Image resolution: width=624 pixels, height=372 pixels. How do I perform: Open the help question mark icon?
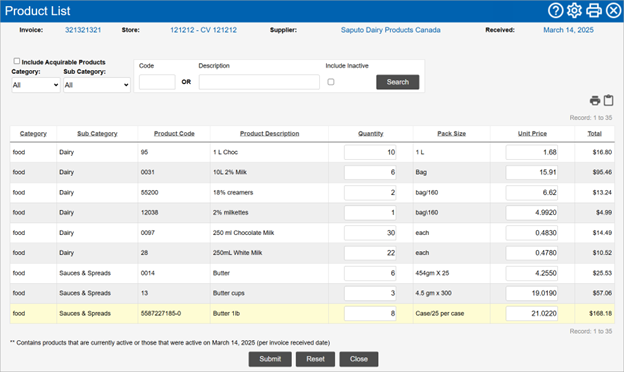pyautogui.click(x=556, y=10)
